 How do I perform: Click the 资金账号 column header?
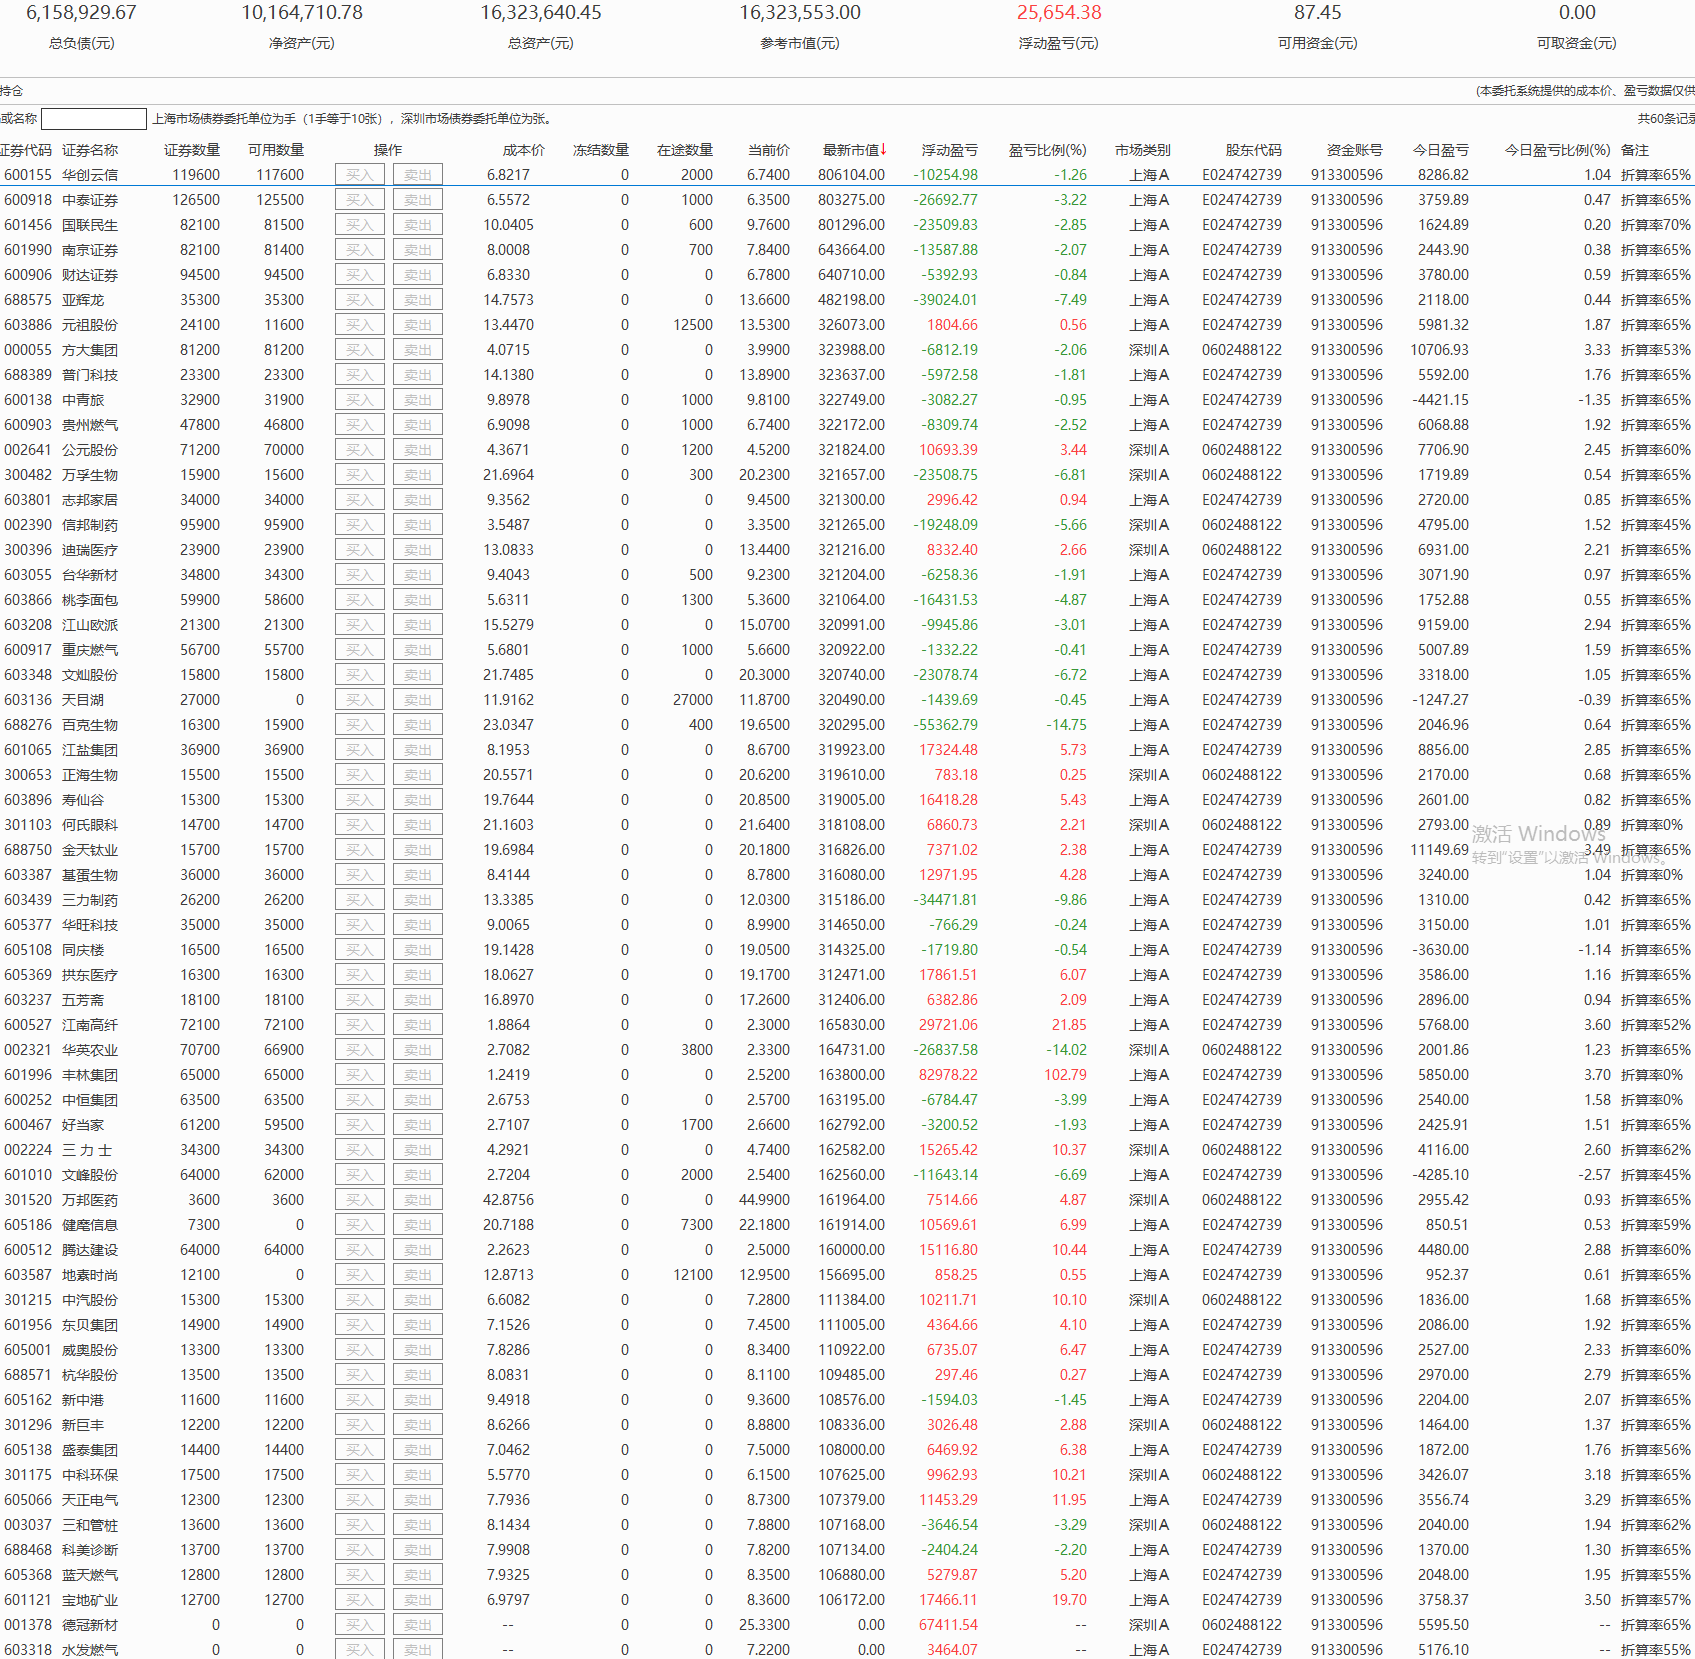(x=1355, y=150)
